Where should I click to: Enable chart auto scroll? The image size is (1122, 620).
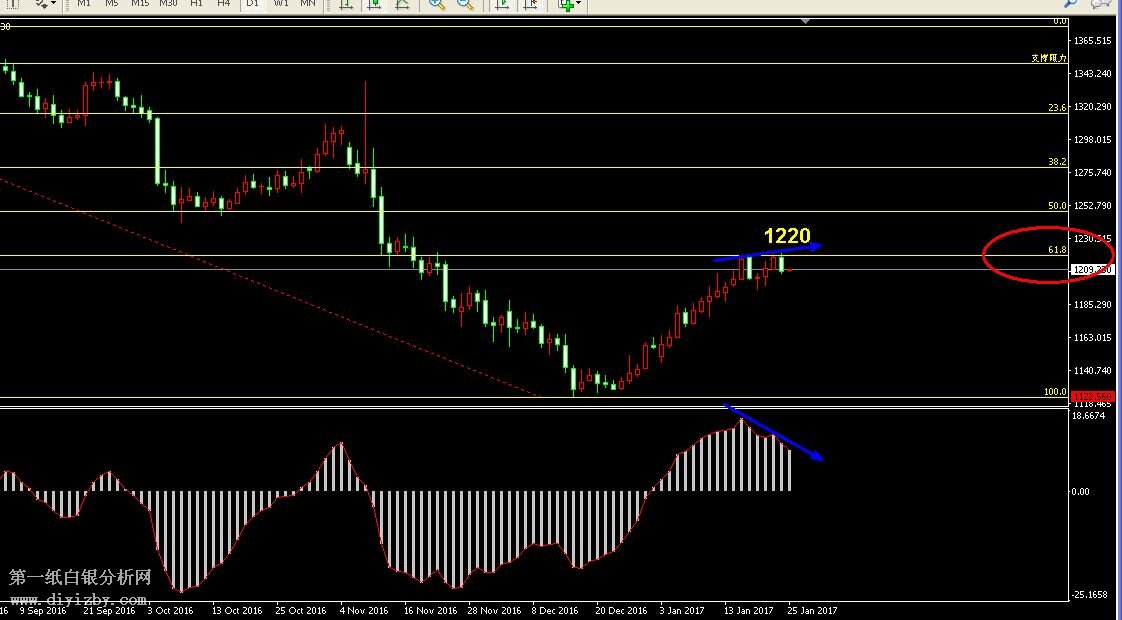[x=501, y=4]
